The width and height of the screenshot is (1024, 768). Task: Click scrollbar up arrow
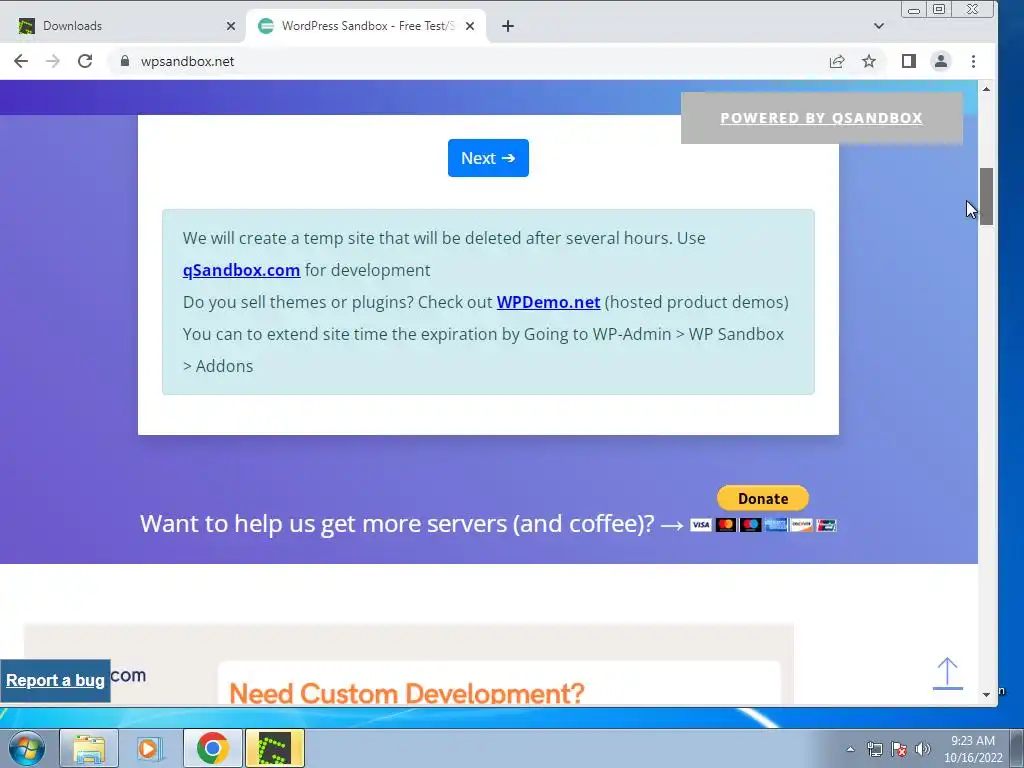pyautogui.click(x=986, y=88)
